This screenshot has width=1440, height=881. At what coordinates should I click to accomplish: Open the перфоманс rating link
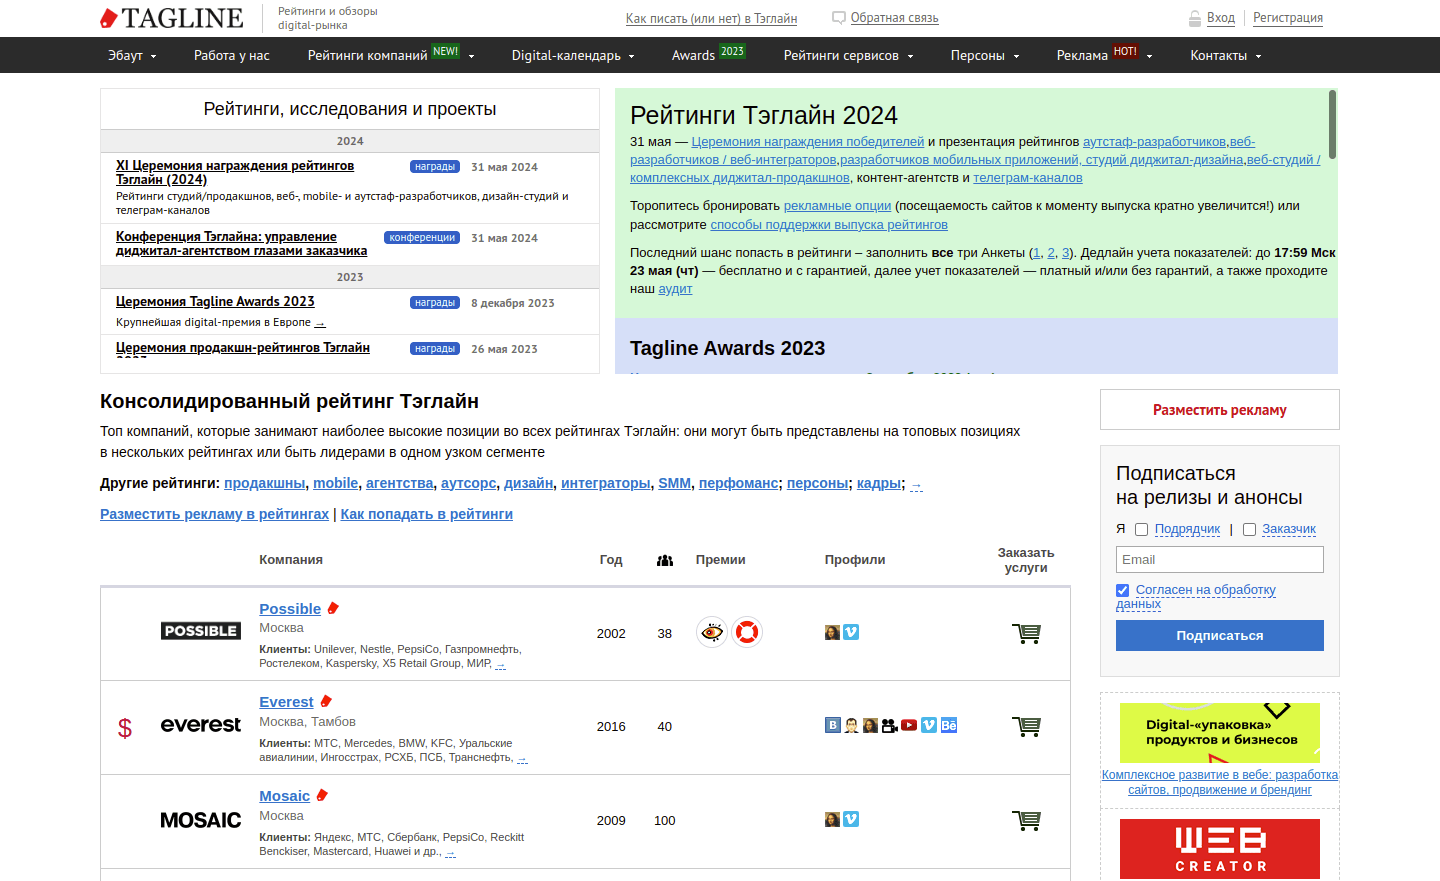click(x=739, y=483)
